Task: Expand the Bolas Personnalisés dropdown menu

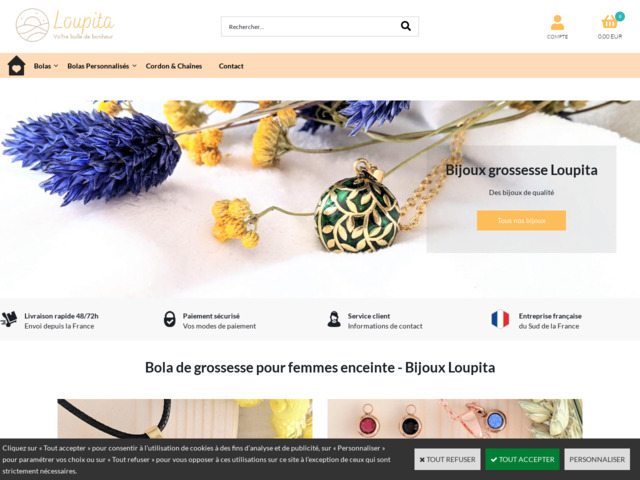Action: pyautogui.click(x=102, y=66)
